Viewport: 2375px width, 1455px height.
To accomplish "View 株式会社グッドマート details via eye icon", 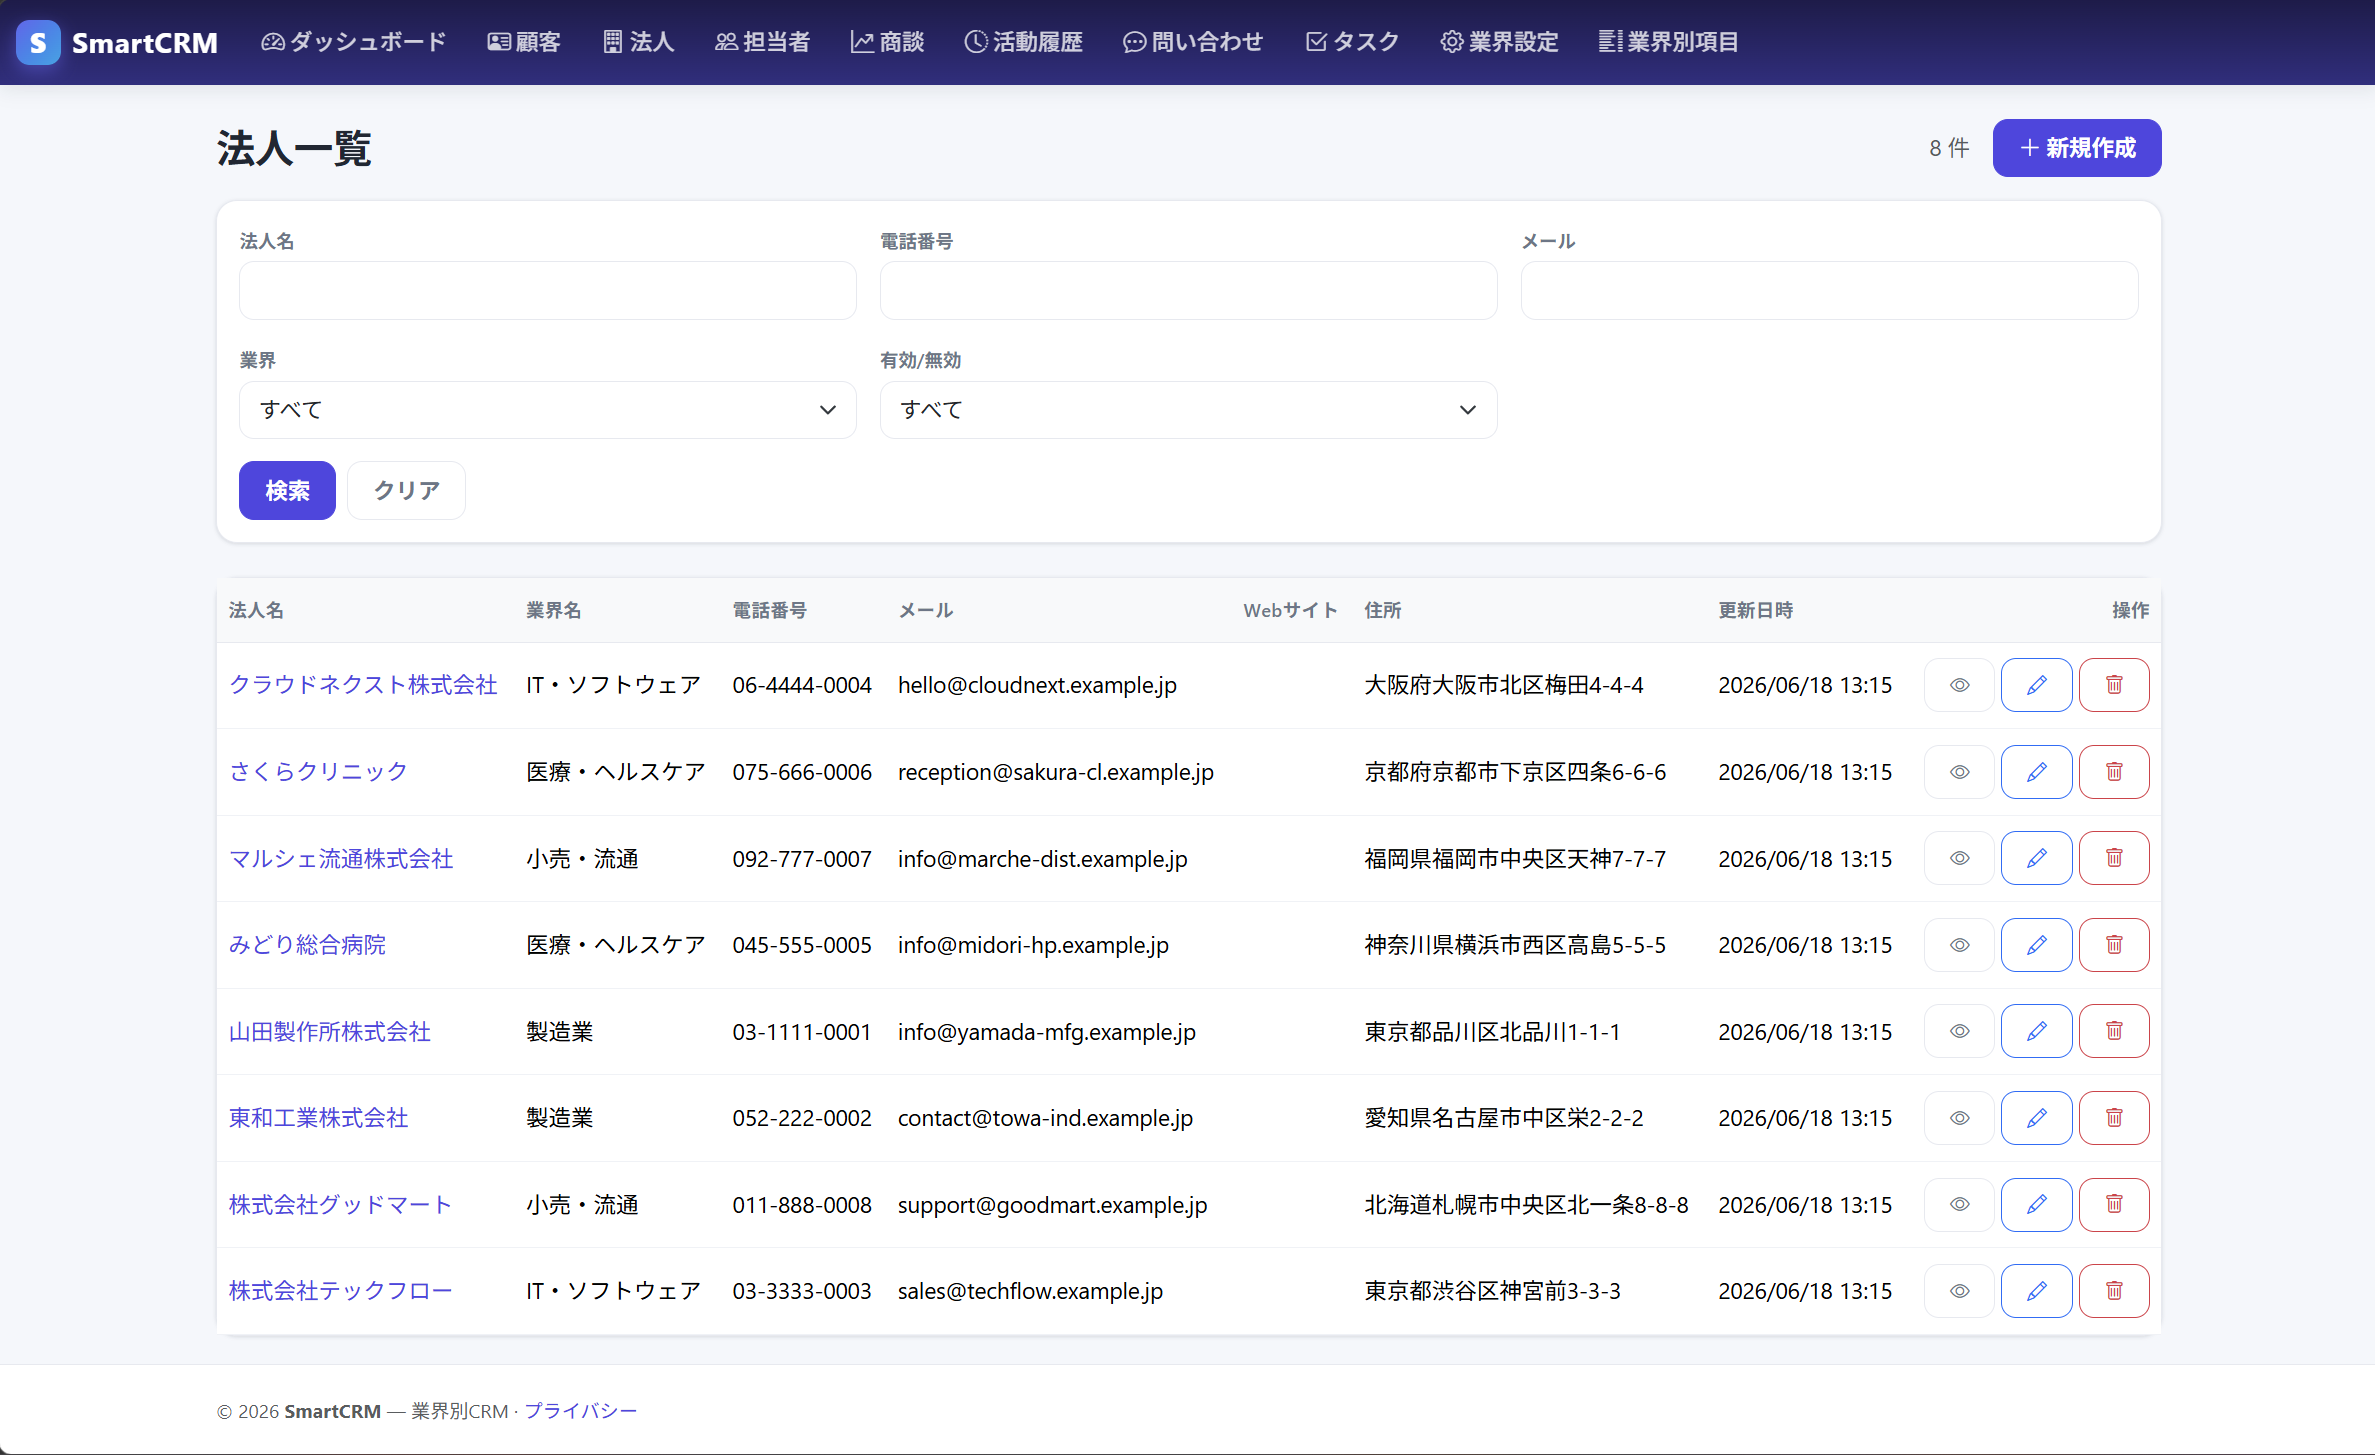I will [x=1959, y=1204].
